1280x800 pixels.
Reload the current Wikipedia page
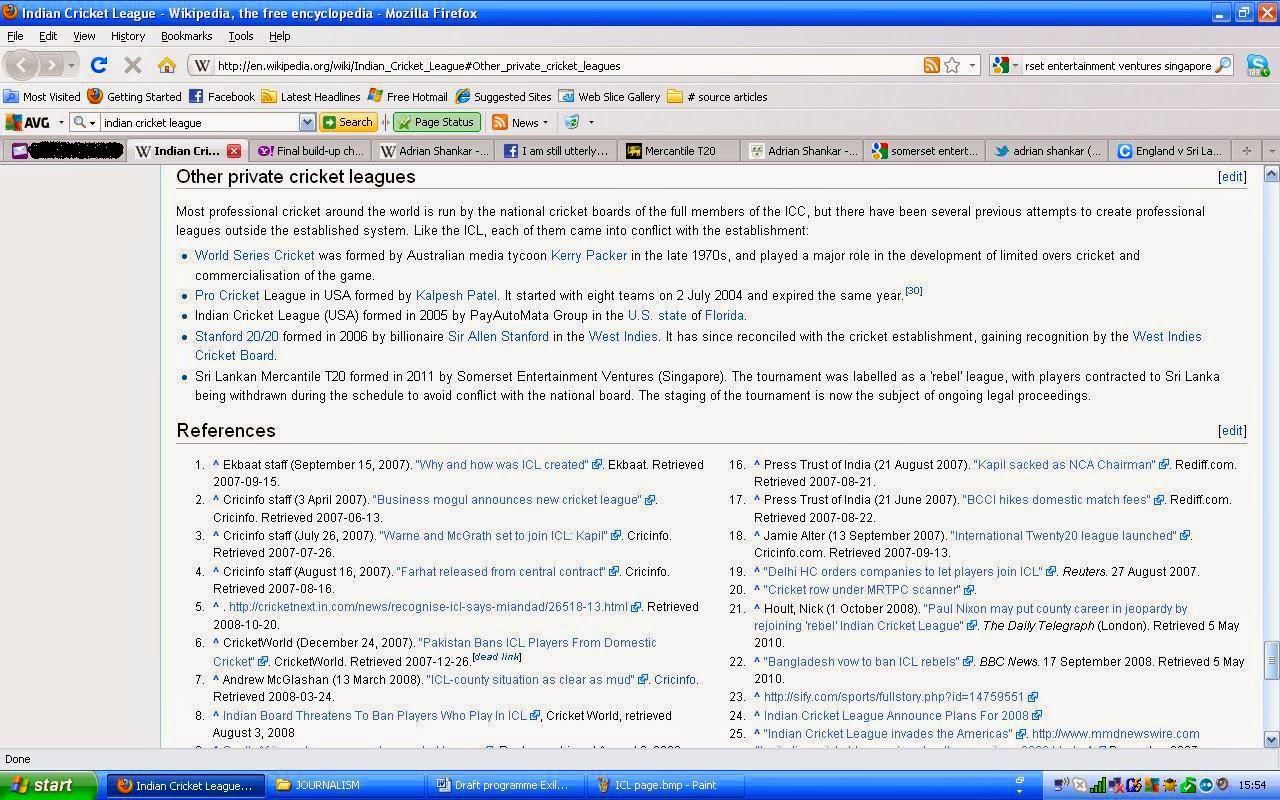(98, 65)
